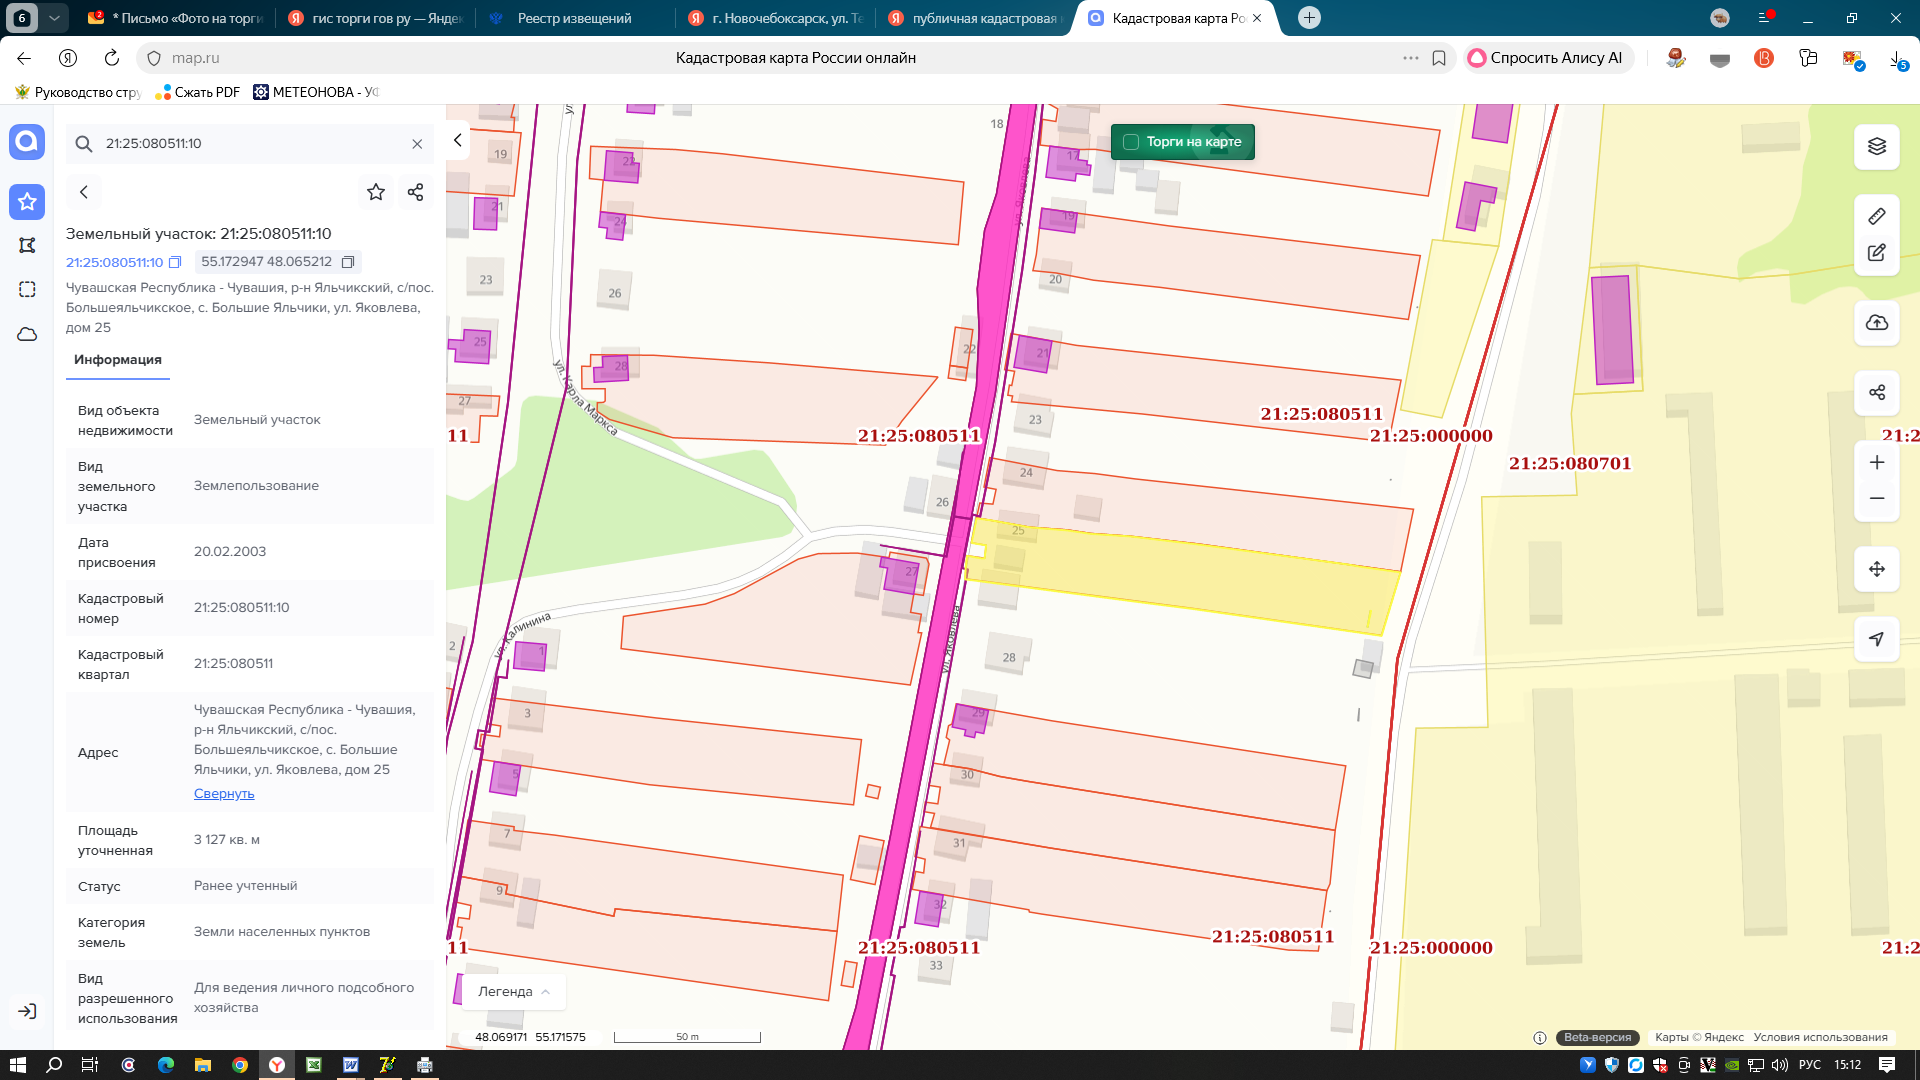Click the Свернуть address link

(224, 794)
